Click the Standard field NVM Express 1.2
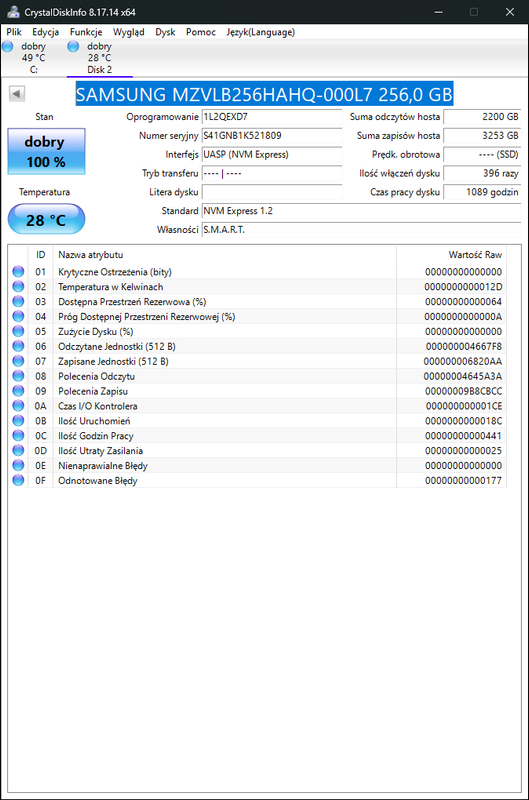Image resolution: width=529 pixels, height=800 pixels. coord(361,211)
